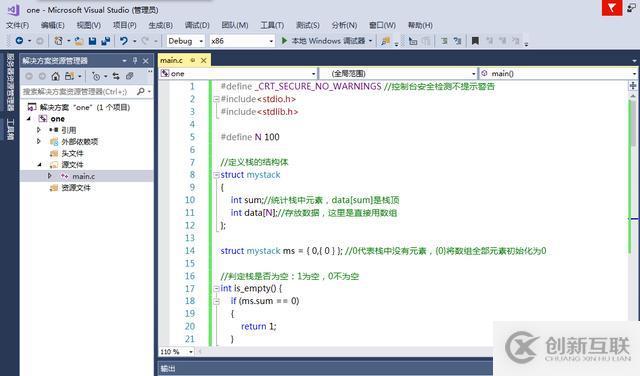Viewport: 640px width, 376px height.
Task: Click the Visual Studio logo in title bar
Action: (13, 9)
